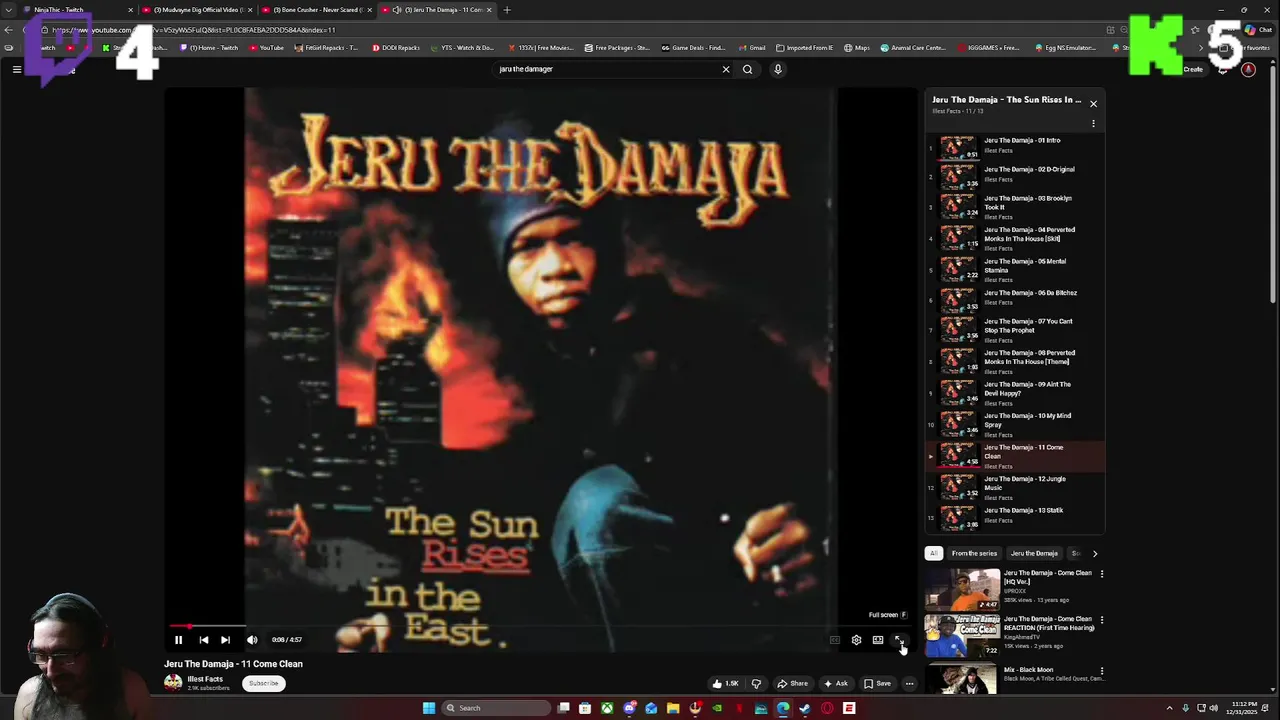Open options for Come Clean REACTION video
Viewport: 1280px width, 720px height.
pyautogui.click(x=1101, y=620)
